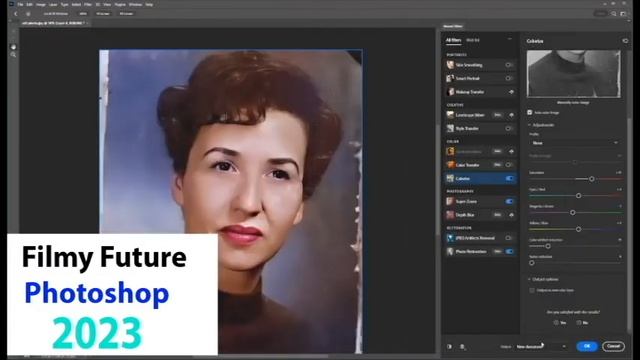This screenshot has height=360, width=640.
Task: Disable the Photo Restoration filter toggle
Action: [509, 251]
